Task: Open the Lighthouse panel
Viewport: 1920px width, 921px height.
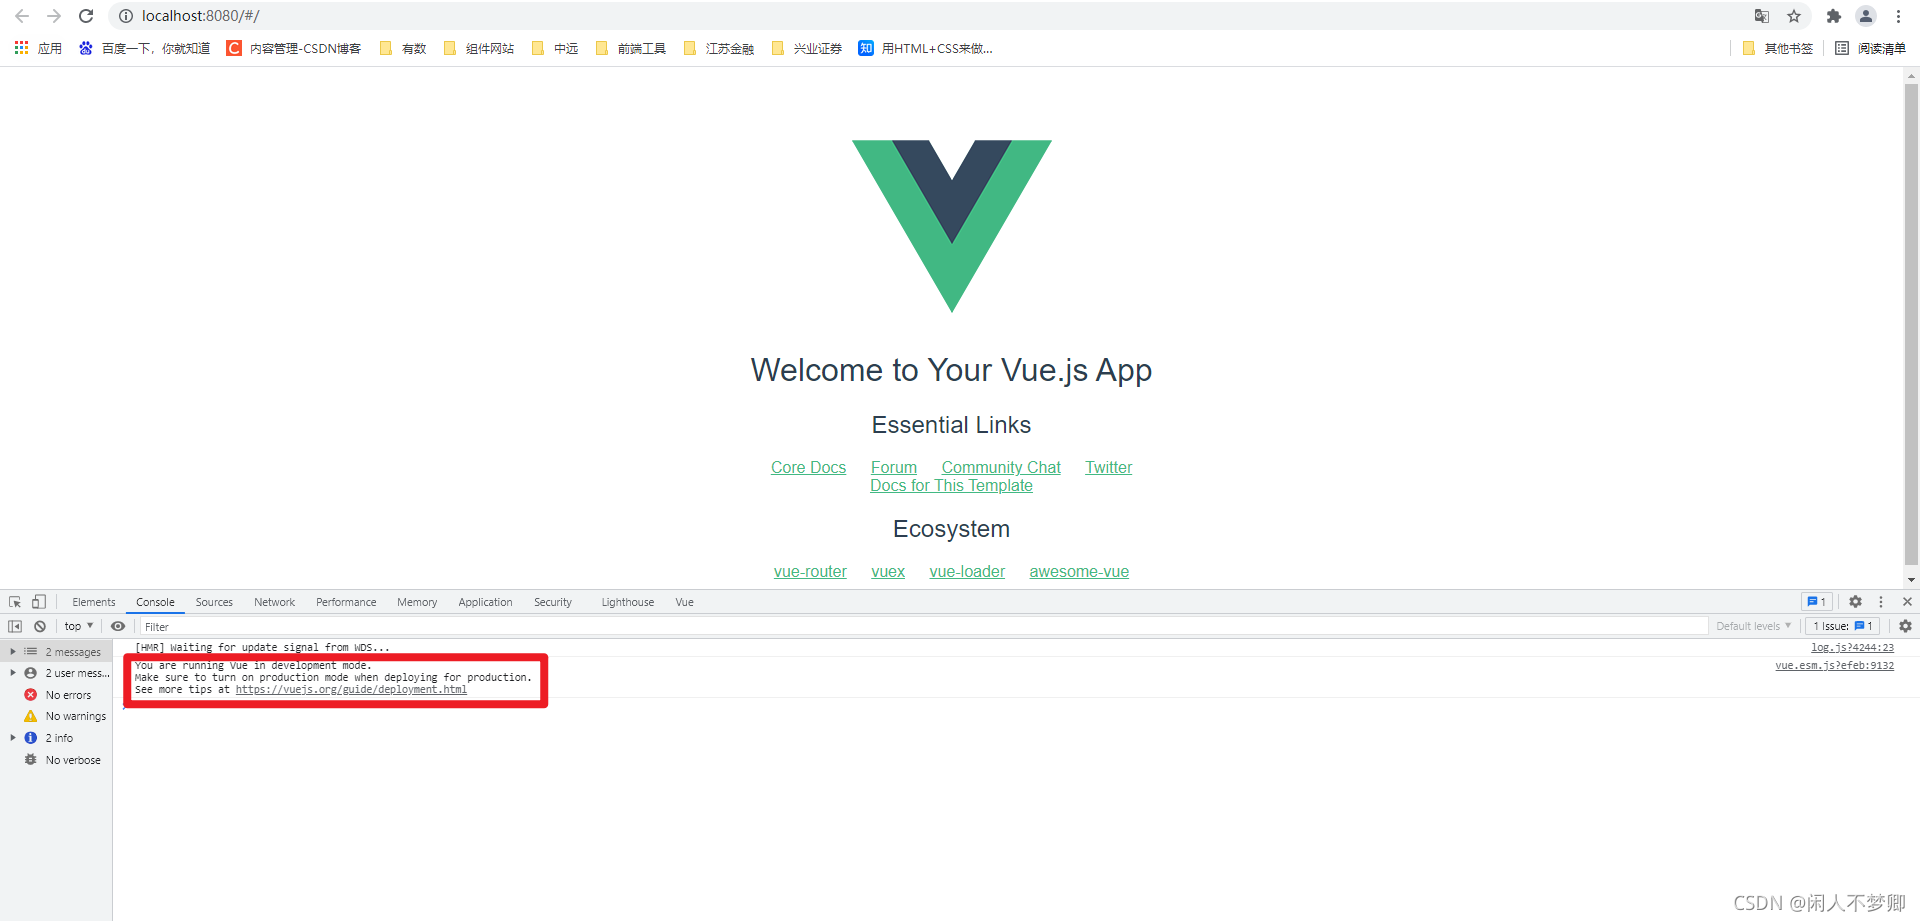Action: tap(626, 601)
